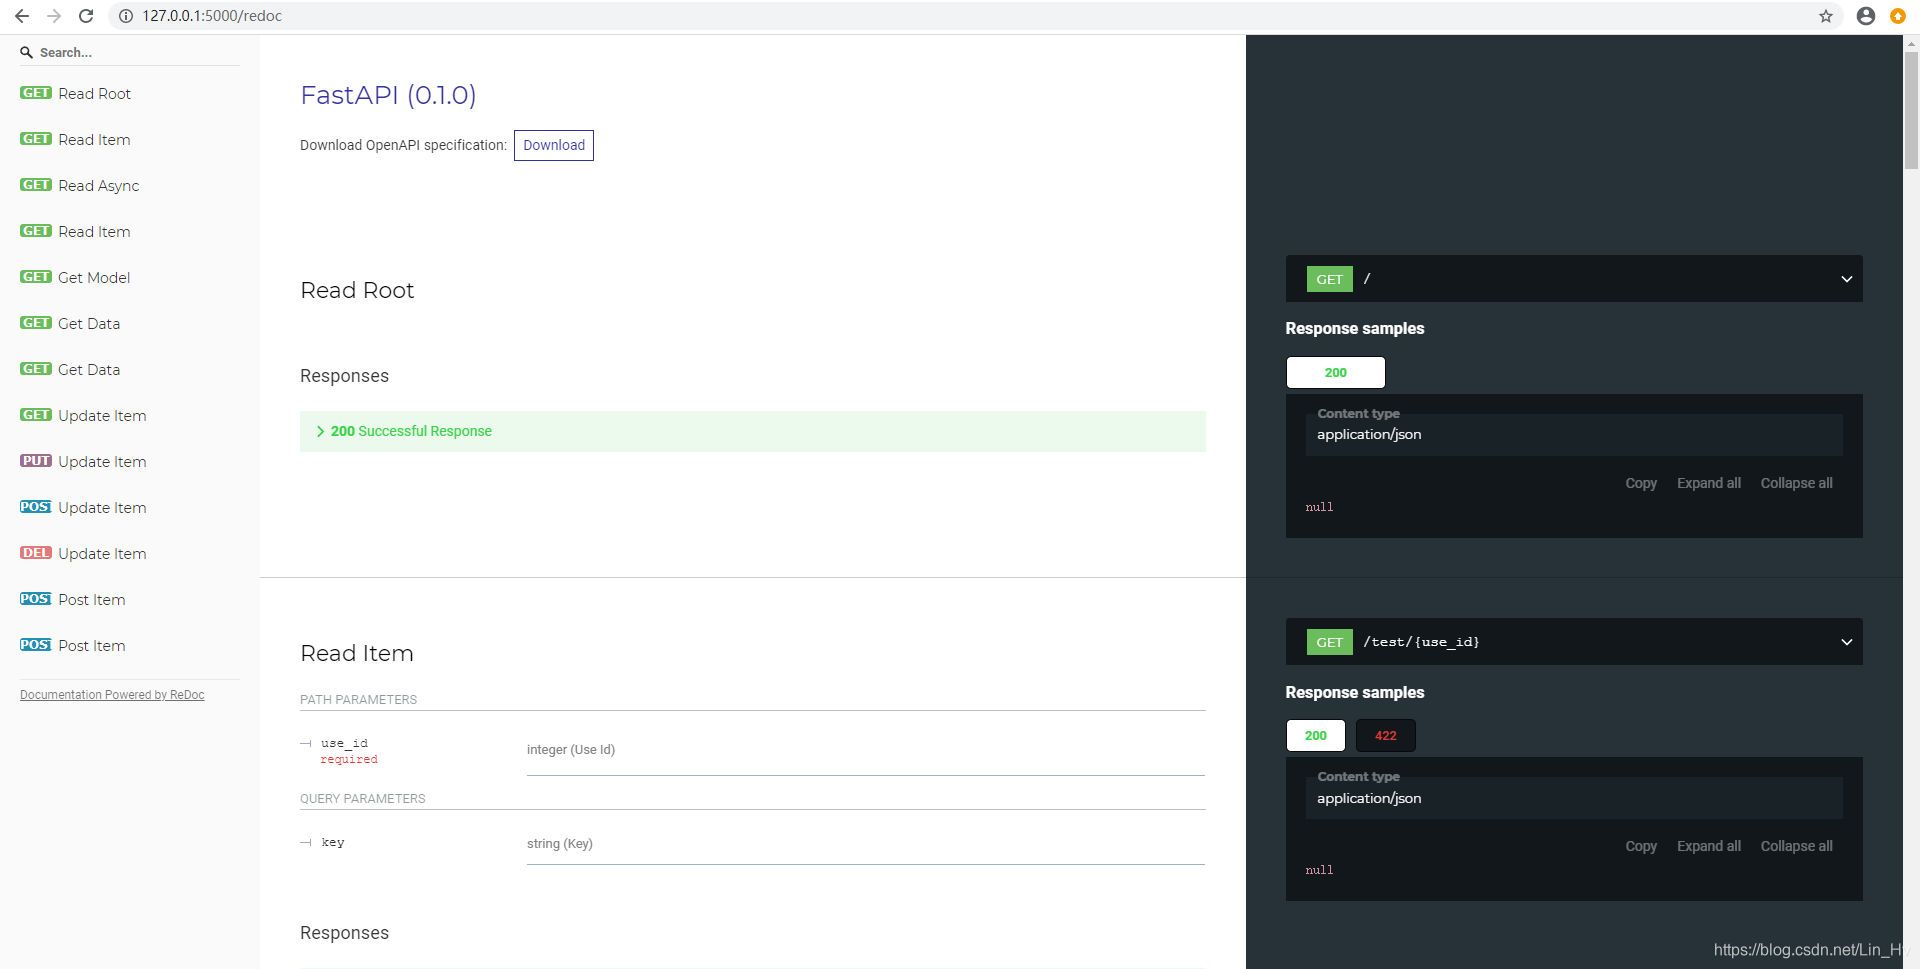Click the search magnifier icon in the sidebar

click(x=27, y=52)
